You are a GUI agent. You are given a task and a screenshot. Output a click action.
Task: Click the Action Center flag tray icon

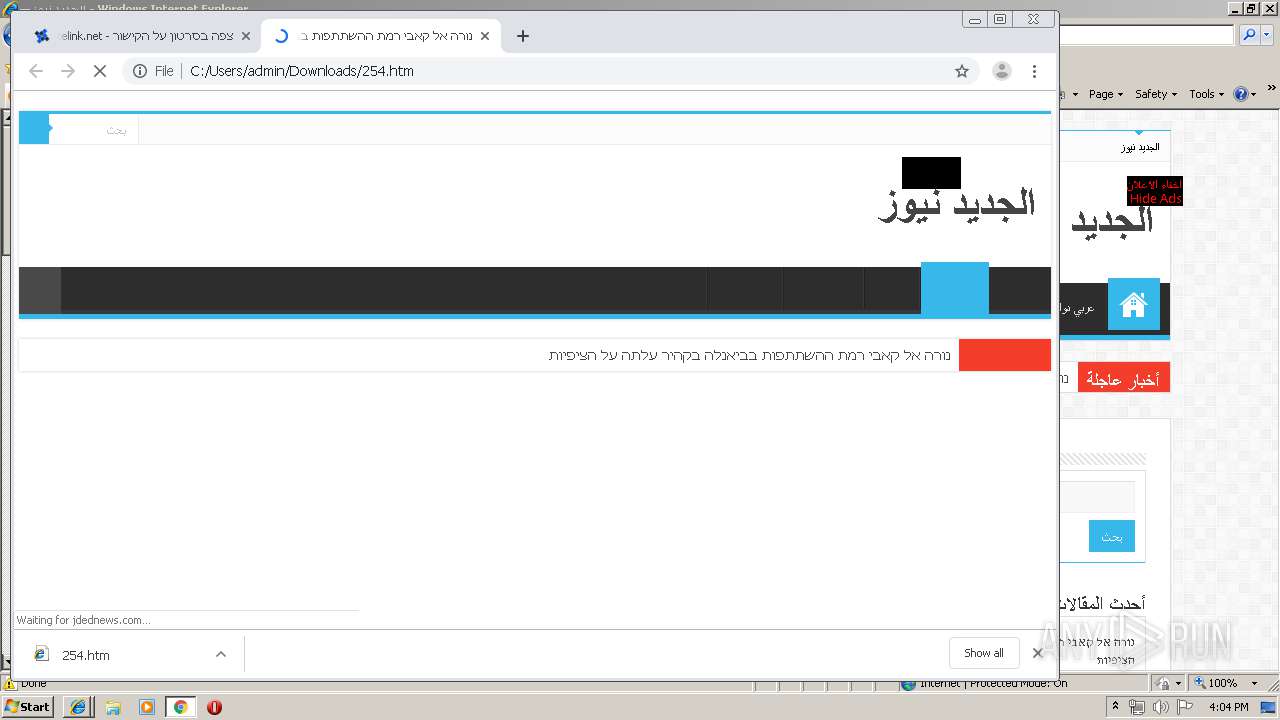[x=1183, y=707]
